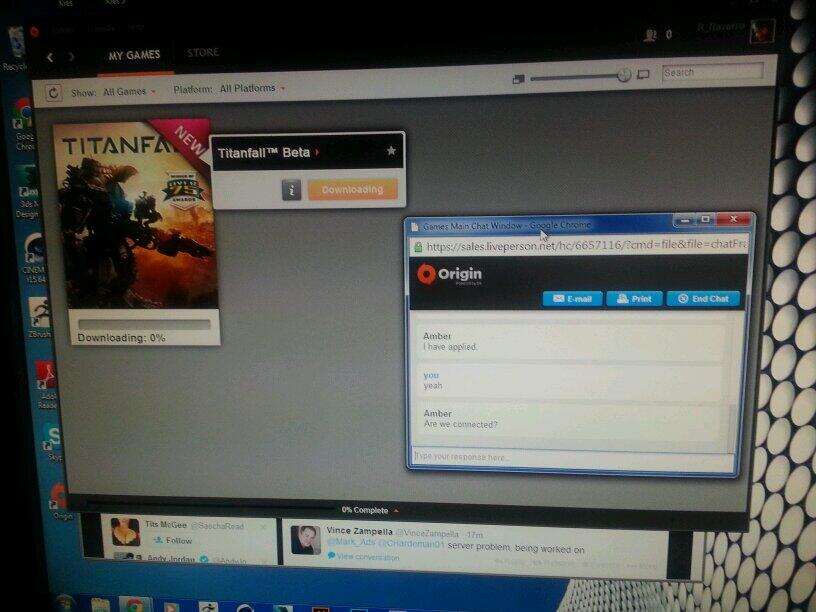Open Titanfall Beta details arrow

[x=317, y=152]
